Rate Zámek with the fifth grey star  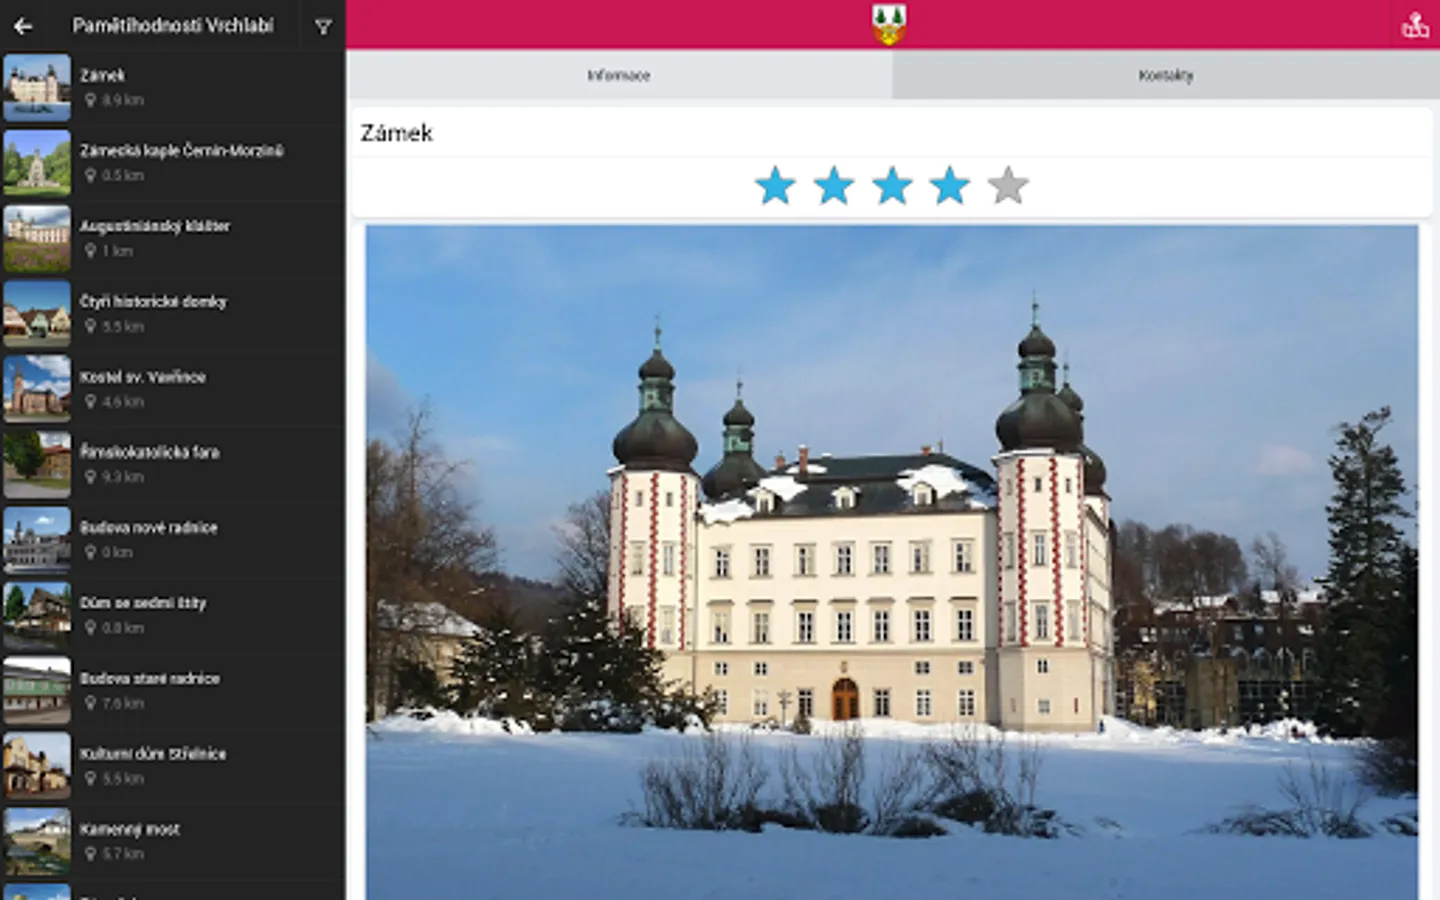coord(1008,186)
